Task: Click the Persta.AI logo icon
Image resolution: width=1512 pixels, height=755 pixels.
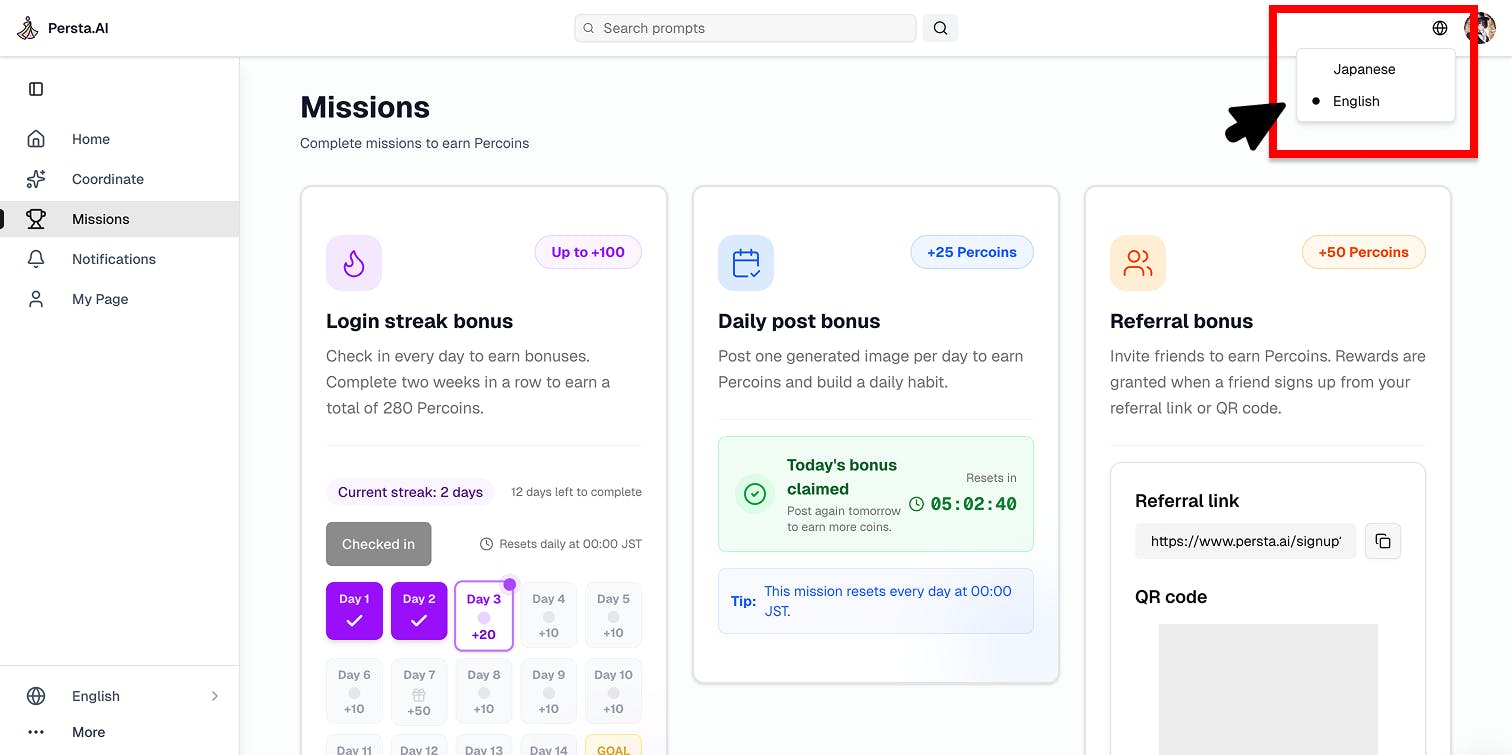Action: pos(28,28)
